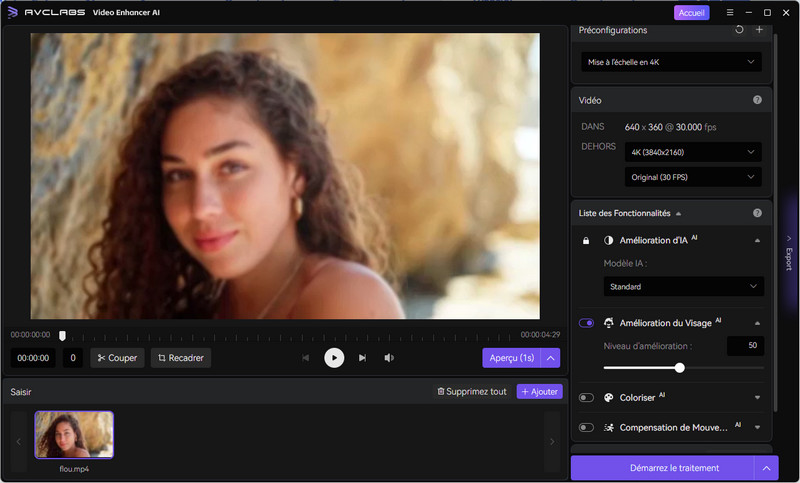Click the Coloriser palette icon
This screenshot has width=800, height=483.
click(608, 397)
